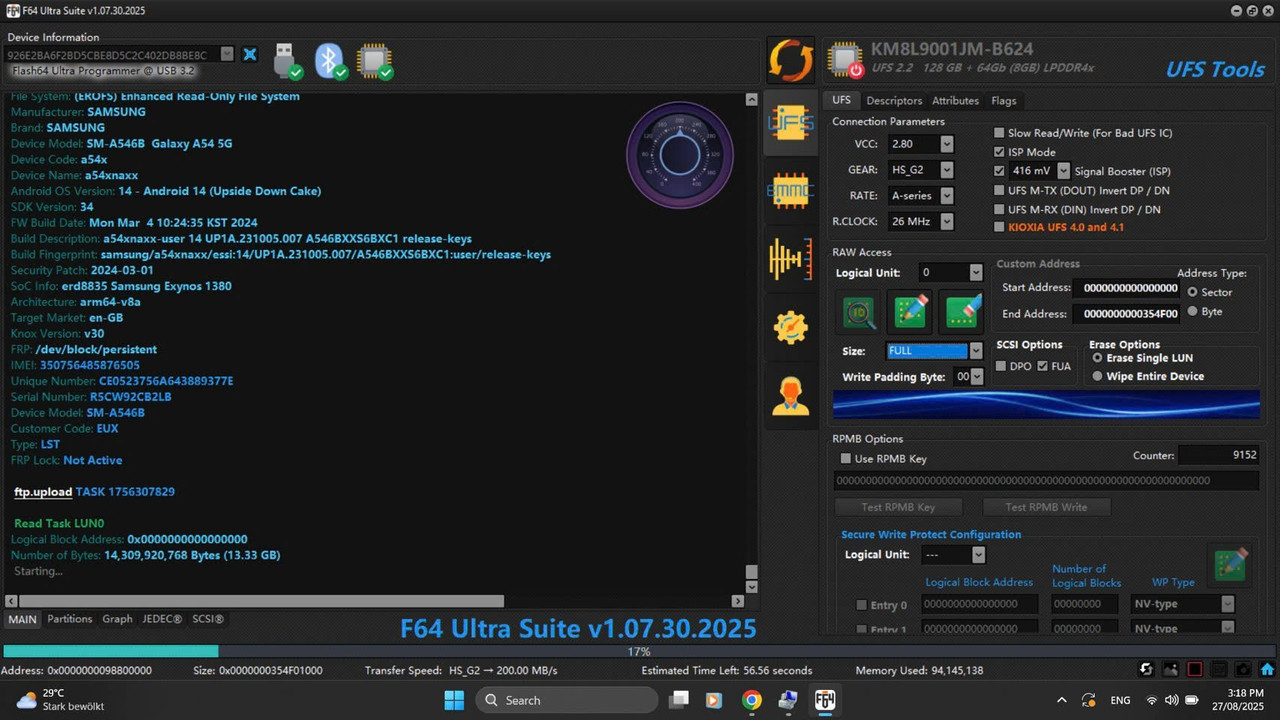Open the weather widget showing 29°C
This screenshot has height=720, width=1280.
point(60,700)
